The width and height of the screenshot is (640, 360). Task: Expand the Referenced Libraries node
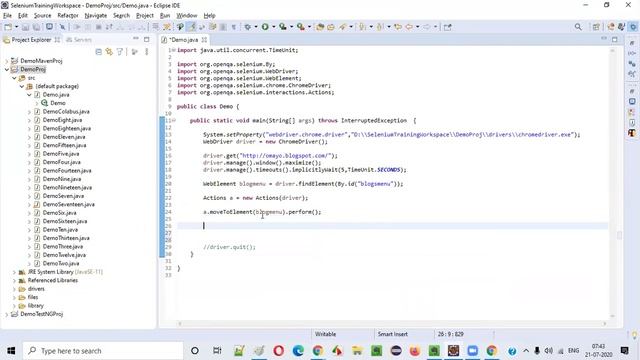[14, 280]
